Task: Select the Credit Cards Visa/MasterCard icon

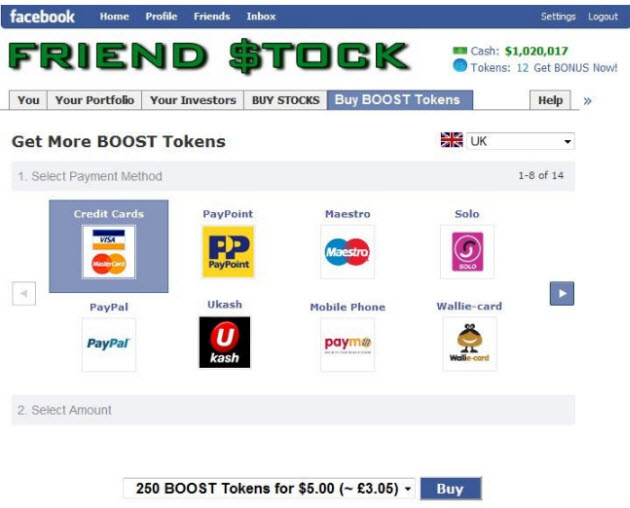Action: [108, 252]
